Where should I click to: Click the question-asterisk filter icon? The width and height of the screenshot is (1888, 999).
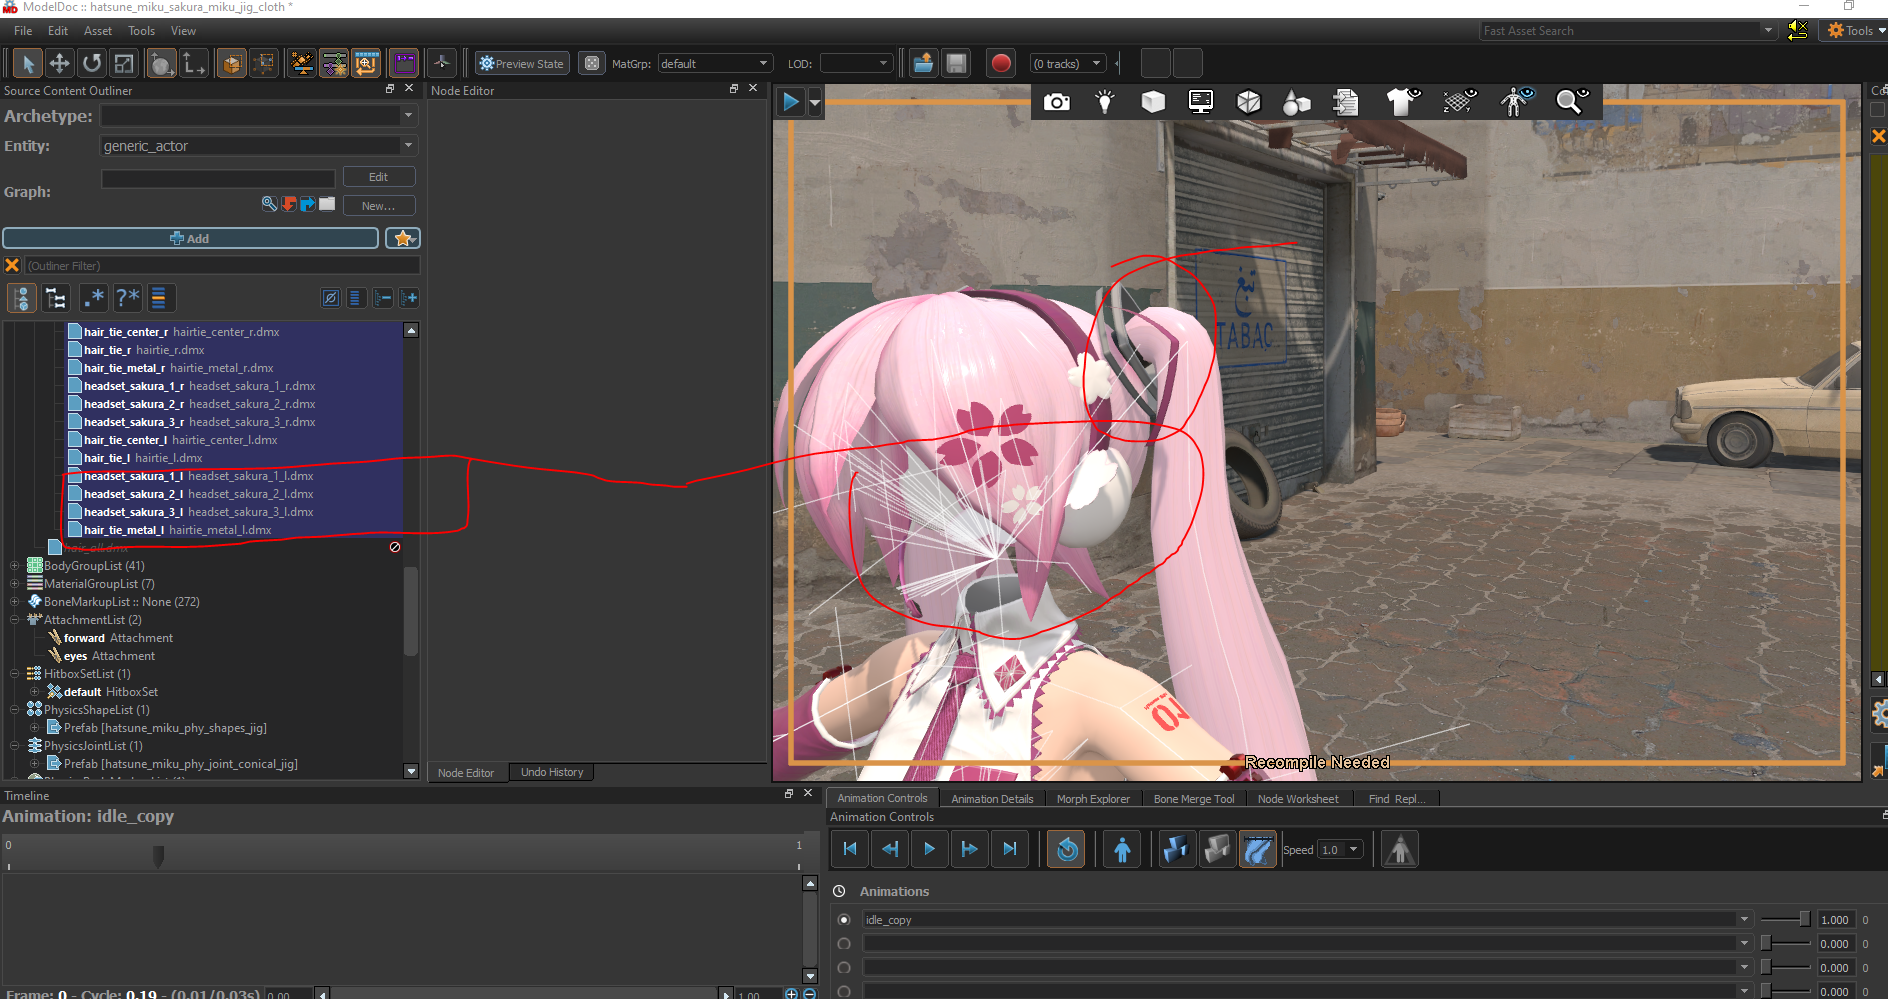coord(127,298)
